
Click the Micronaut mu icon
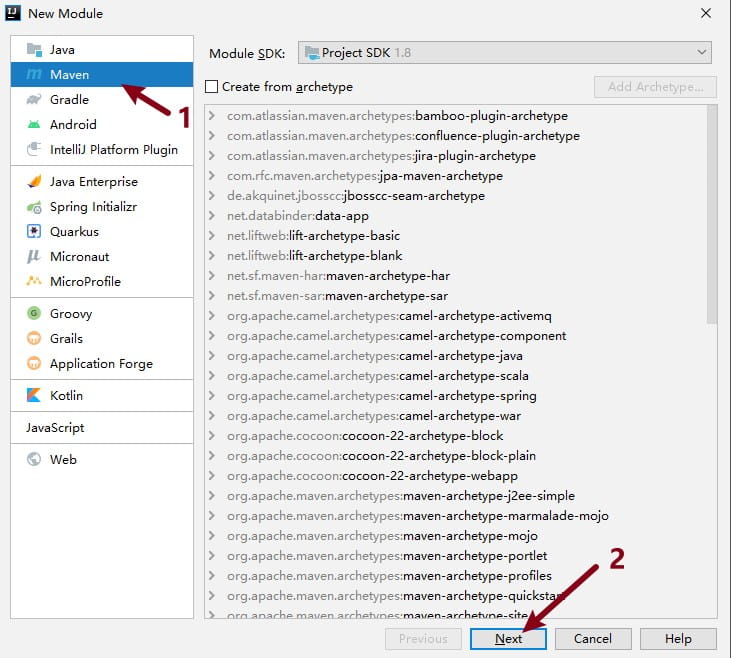tap(34, 257)
